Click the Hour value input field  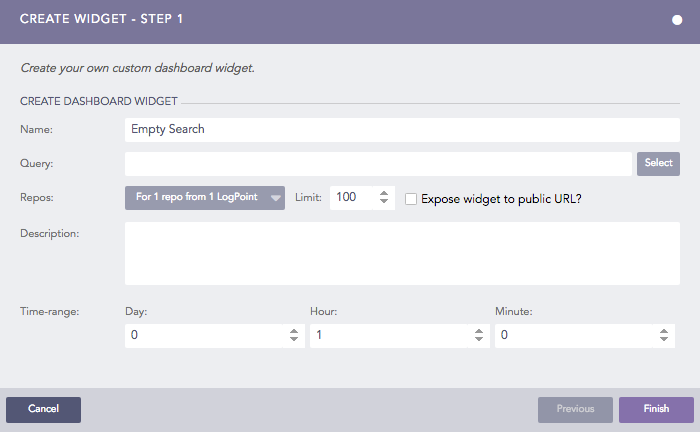click(x=390, y=336)
